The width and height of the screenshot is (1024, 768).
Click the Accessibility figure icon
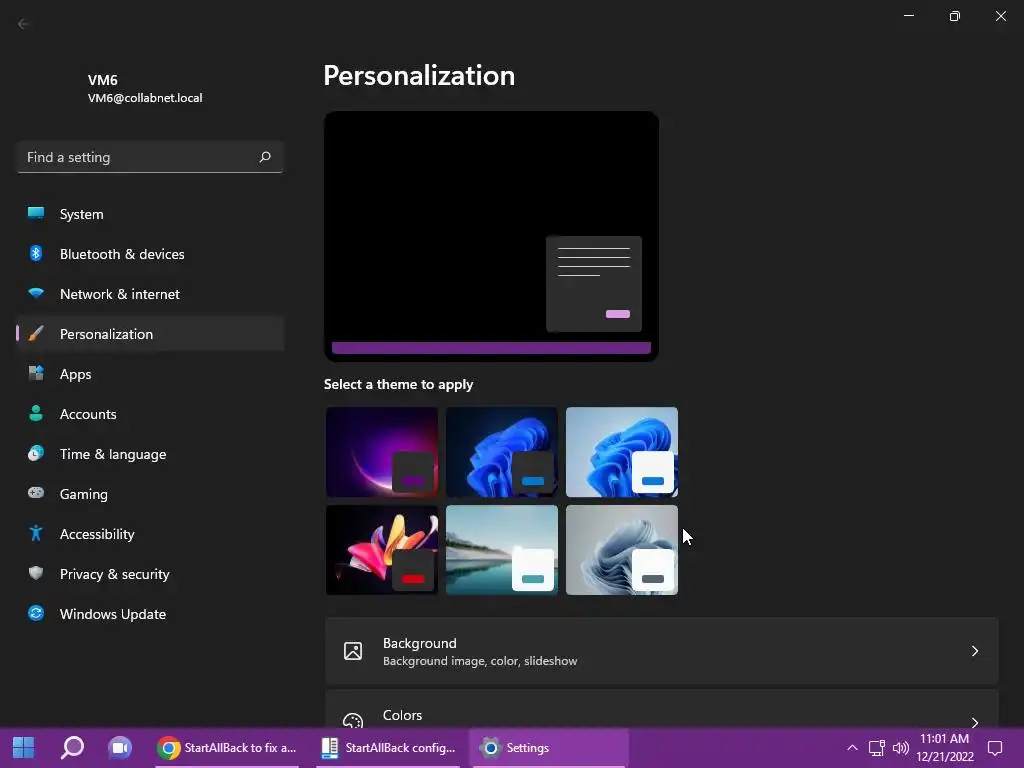pyautogui.click(x=36, y=534)
